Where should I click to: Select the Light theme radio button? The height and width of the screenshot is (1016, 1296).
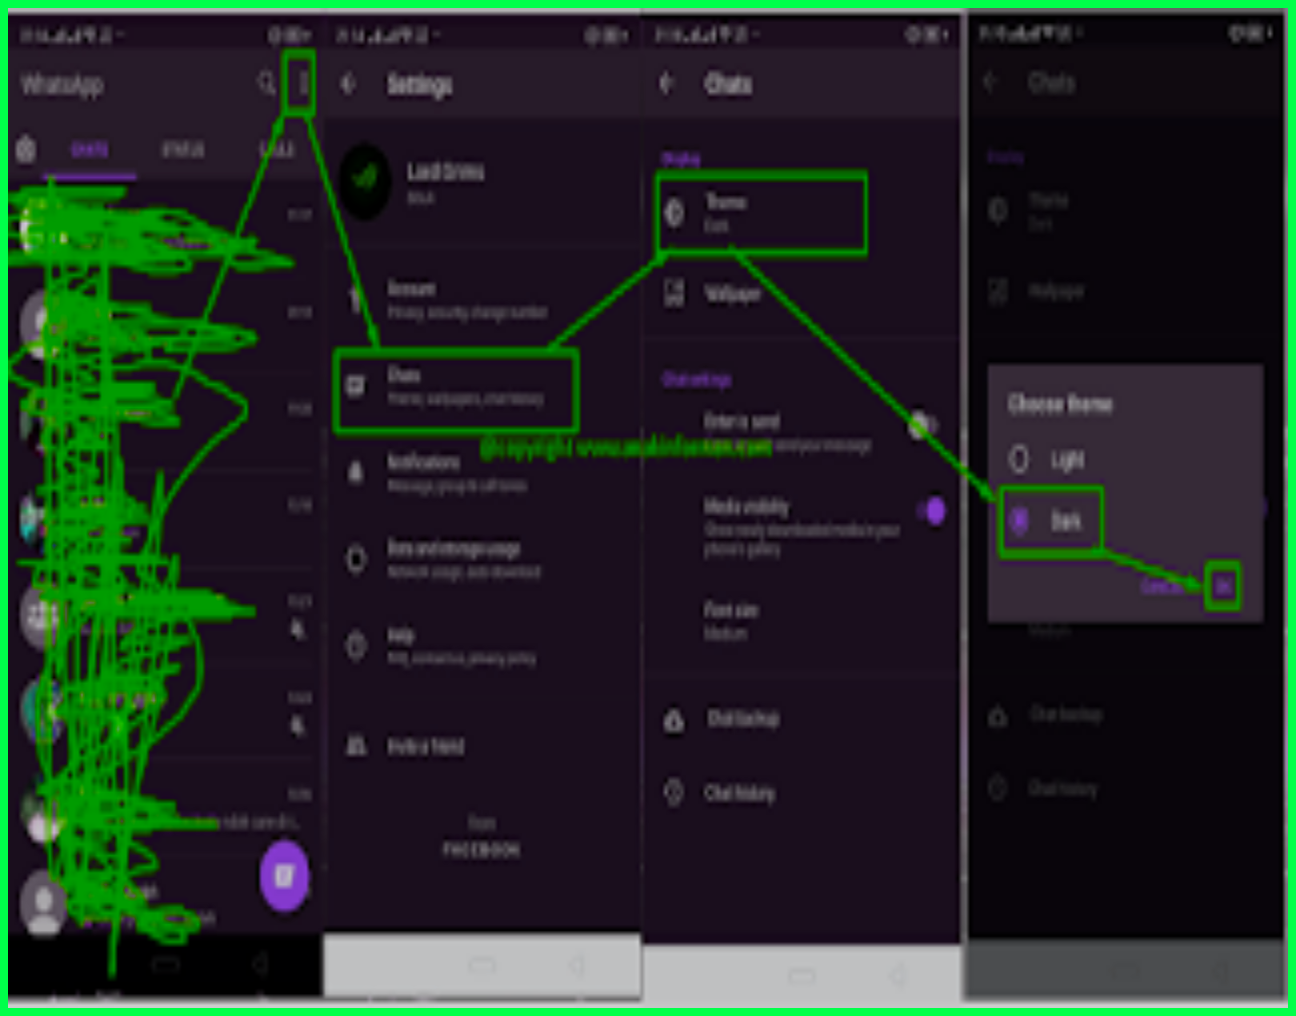pyautogui.click(x=1018, y=459)
